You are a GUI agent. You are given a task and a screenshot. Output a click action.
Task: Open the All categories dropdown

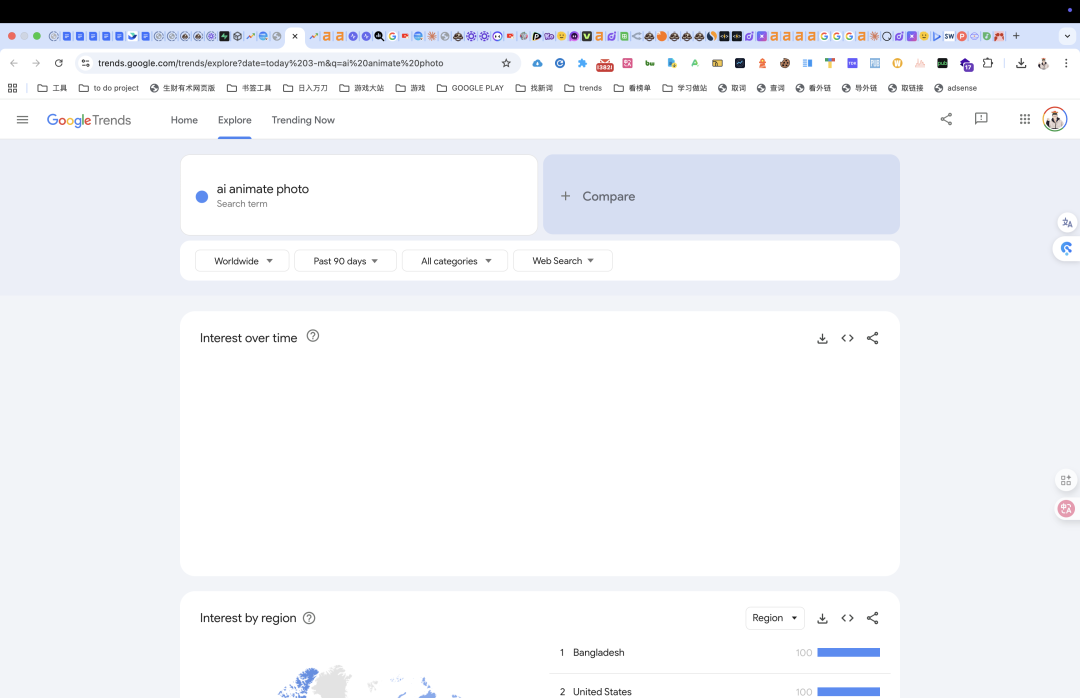point(455,260)
